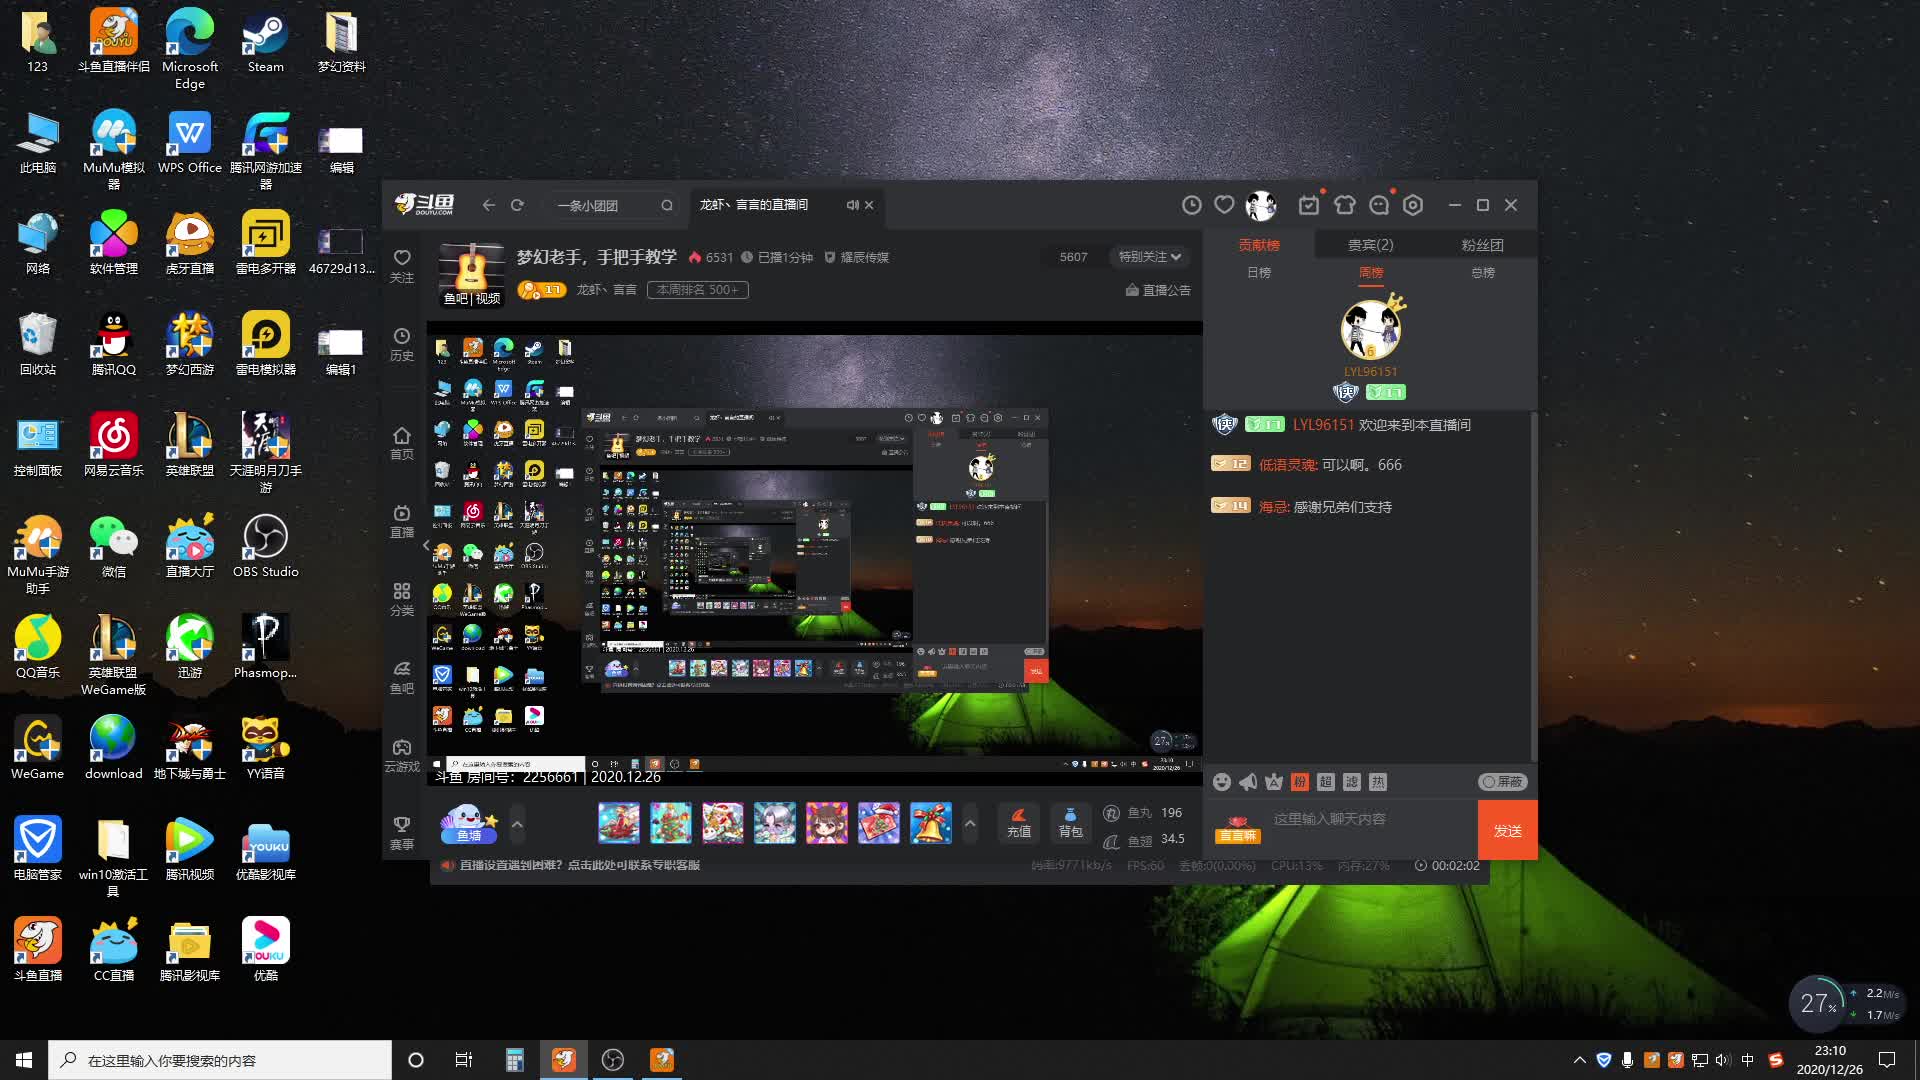Viewport: 1920px width, 1080px height.
Task: Switch to the 粉丝团 tab
Action: (1482, 245)
